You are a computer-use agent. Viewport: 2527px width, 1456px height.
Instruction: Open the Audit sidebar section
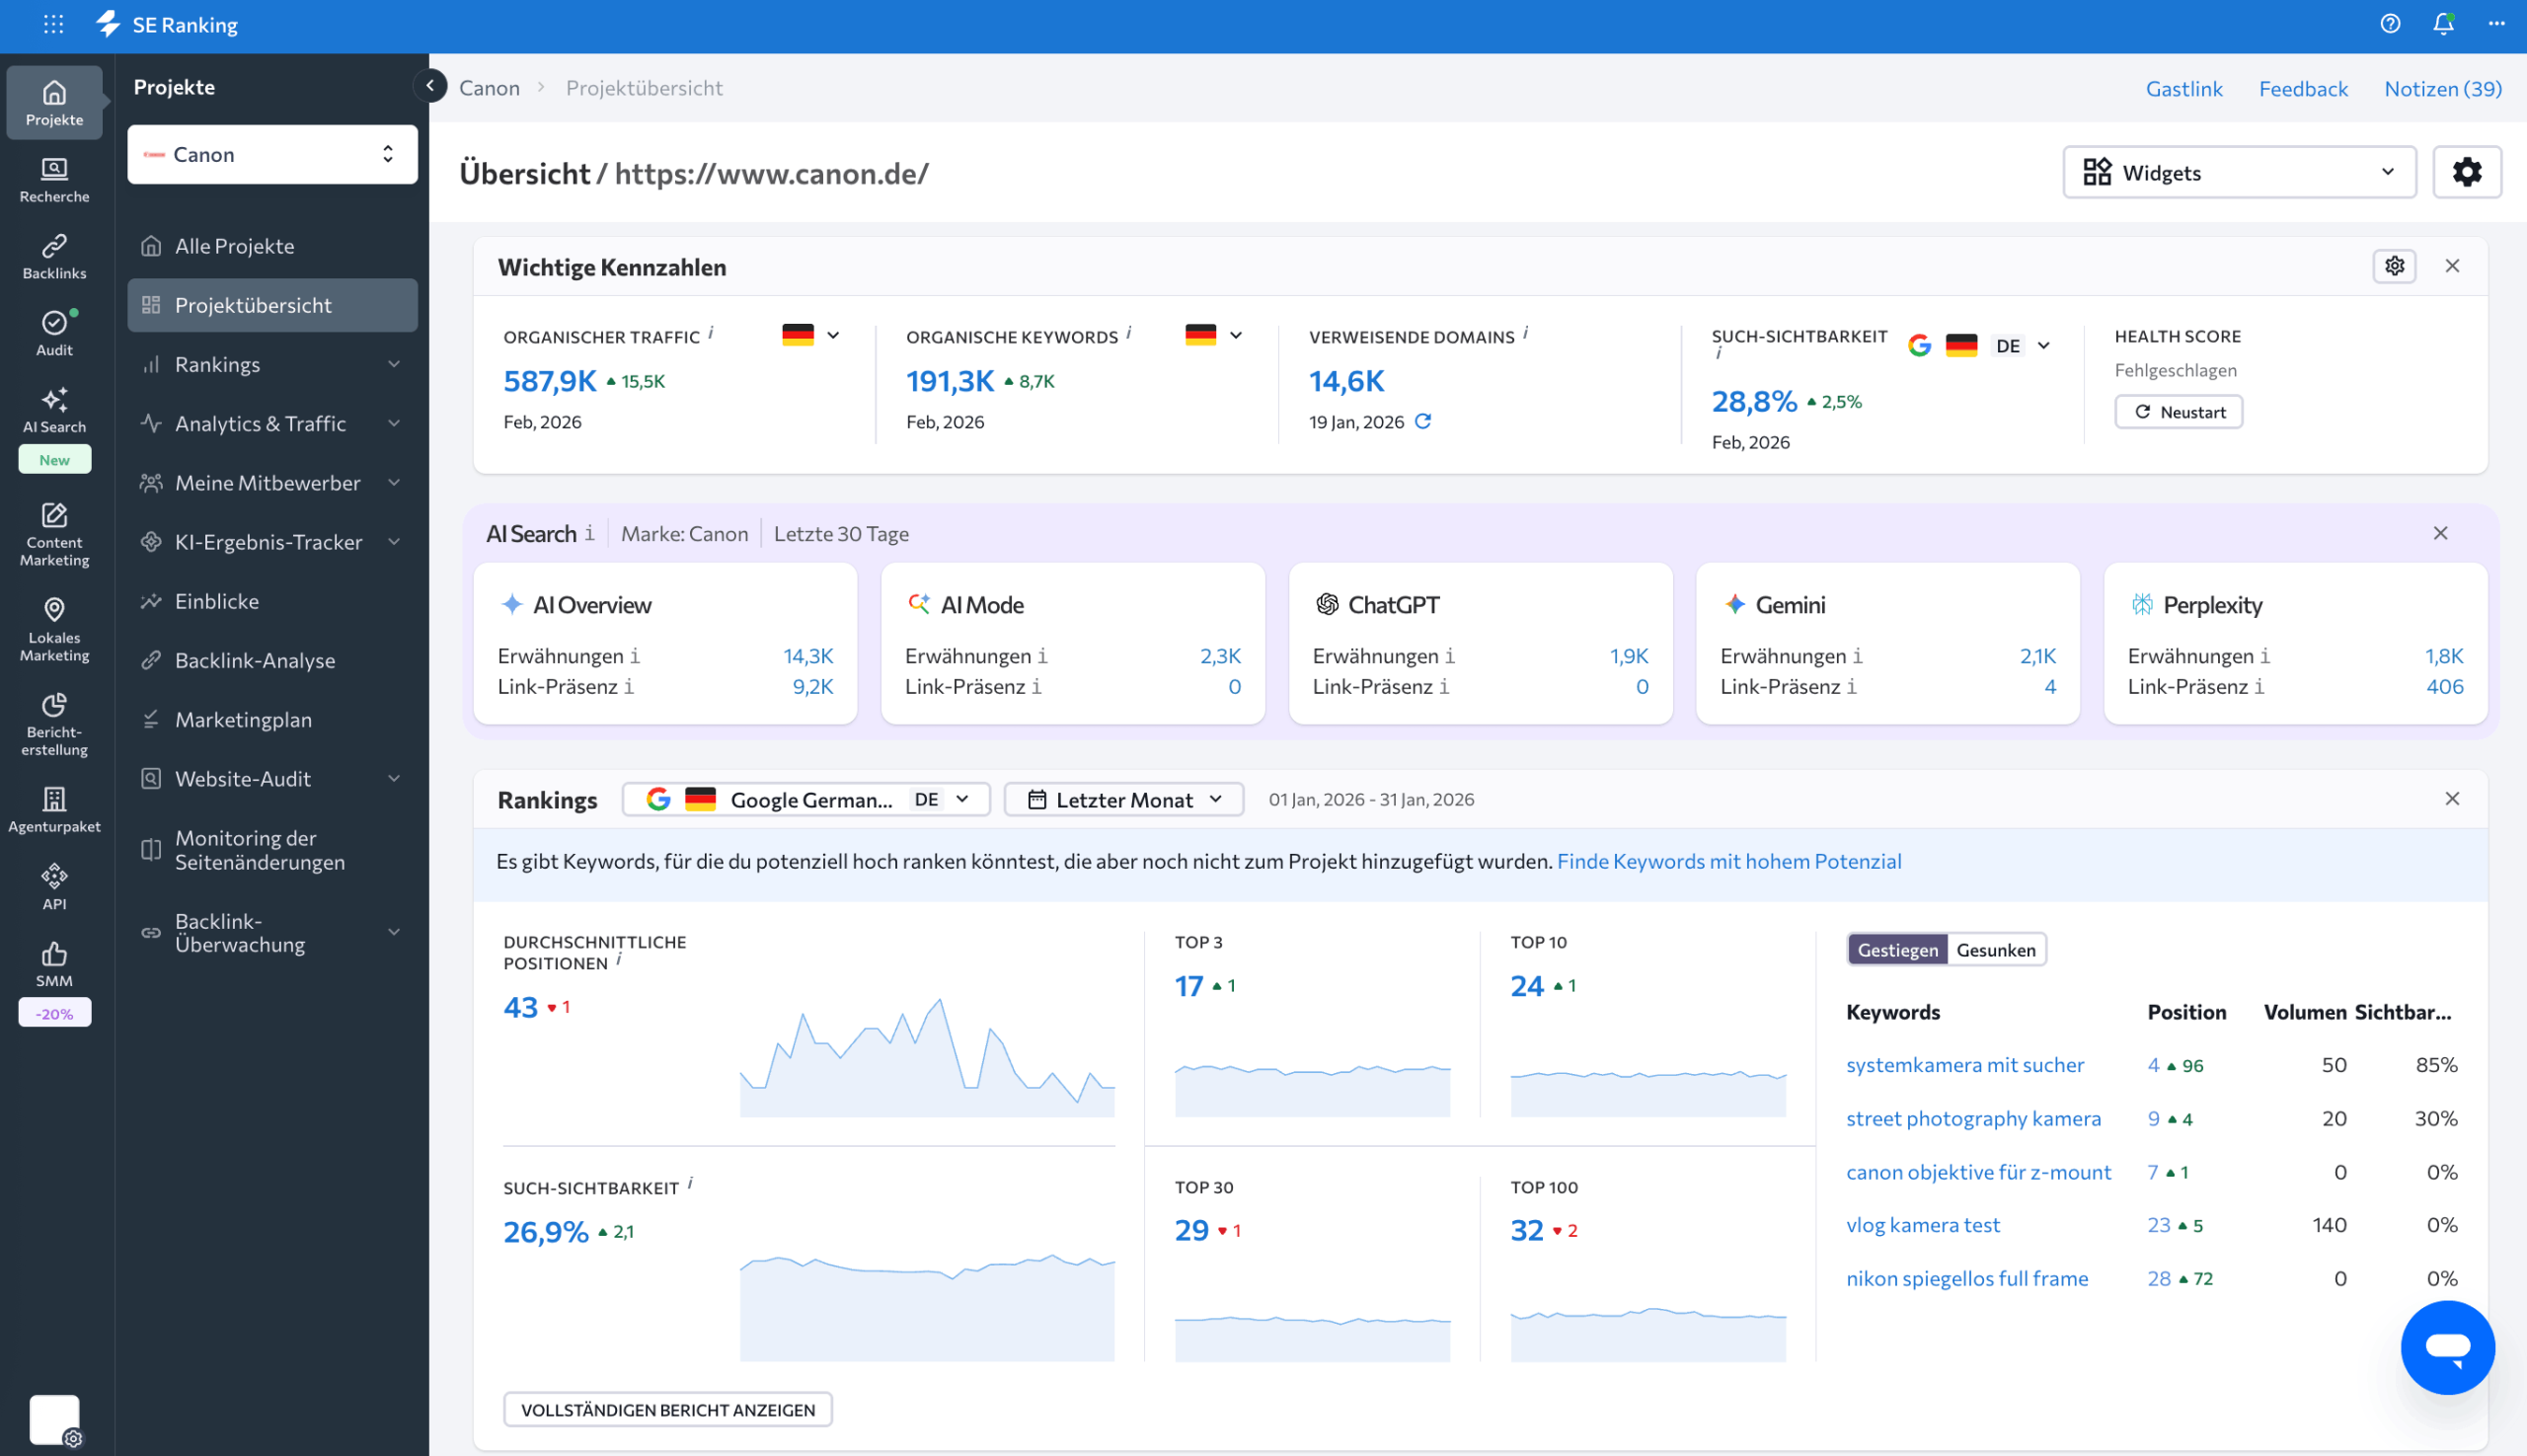tap(54, 331)
